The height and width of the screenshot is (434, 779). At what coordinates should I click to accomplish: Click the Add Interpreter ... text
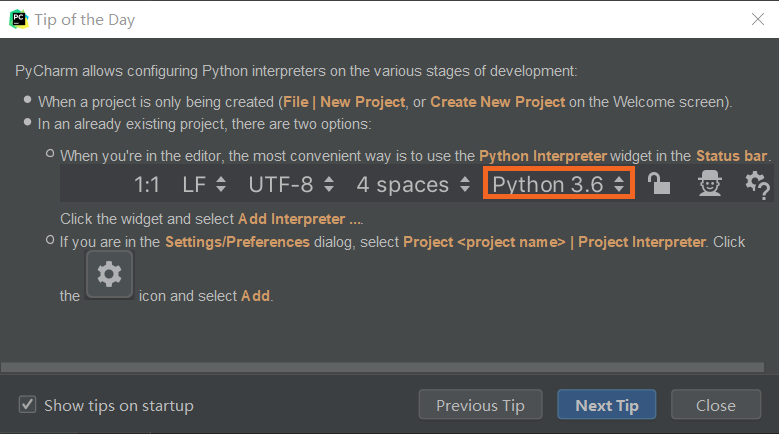[300, 218]
